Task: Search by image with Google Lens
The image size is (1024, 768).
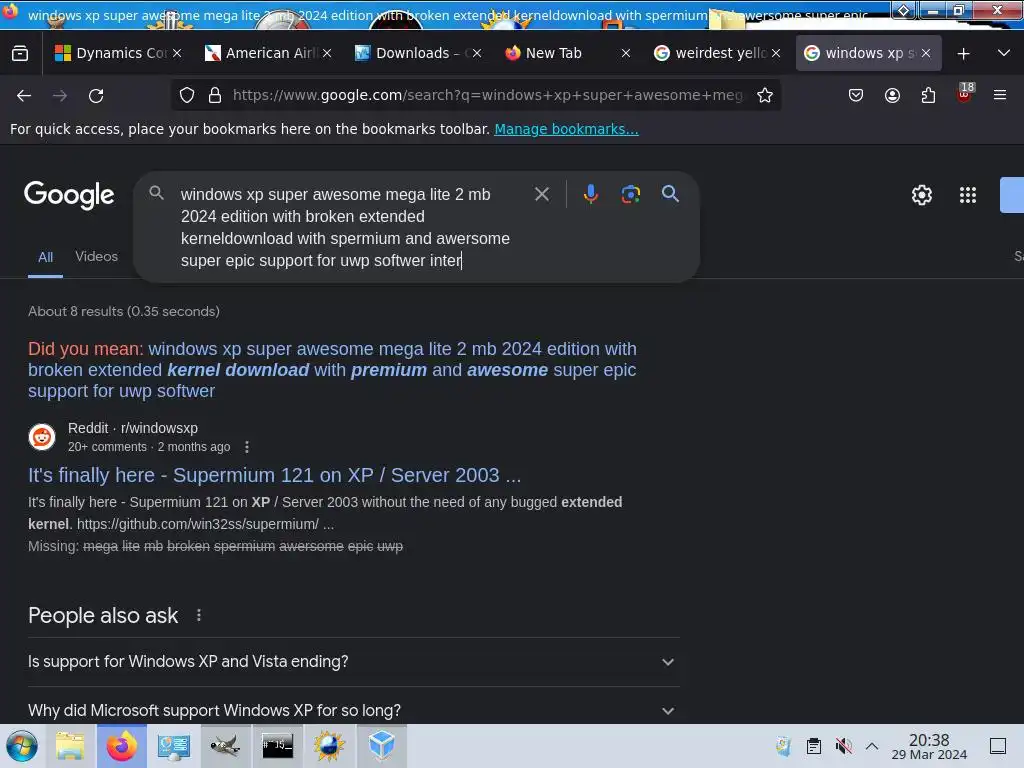Action: 630,194
